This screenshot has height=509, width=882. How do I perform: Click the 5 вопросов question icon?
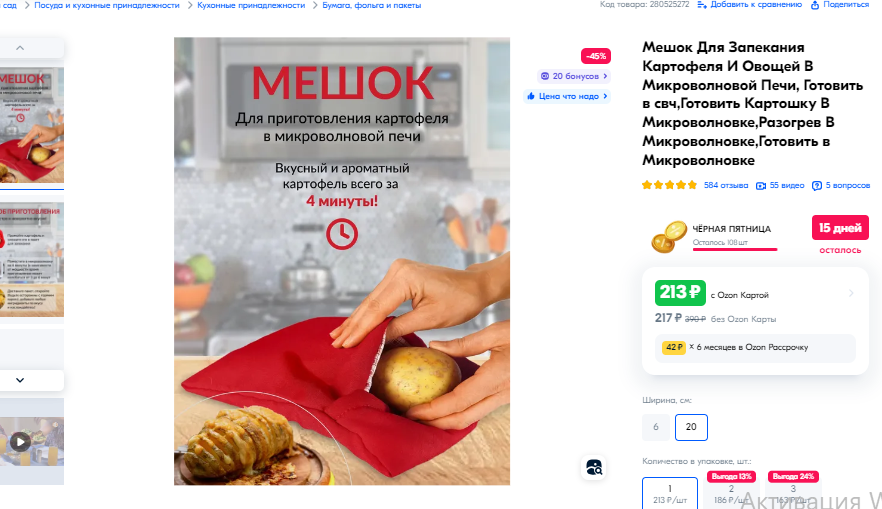tap(817, 186)
